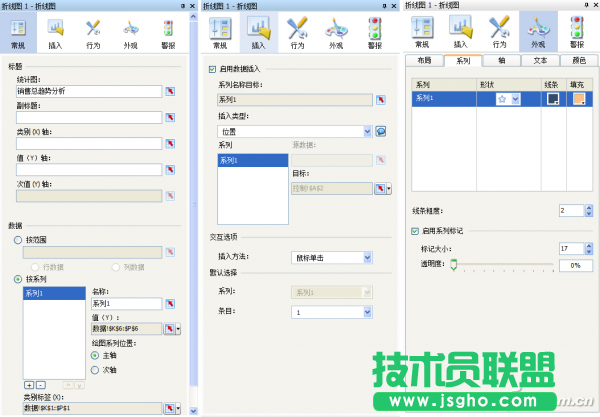
Task: Open marker shape dropdown for 系列1
Action: point(516,99)
